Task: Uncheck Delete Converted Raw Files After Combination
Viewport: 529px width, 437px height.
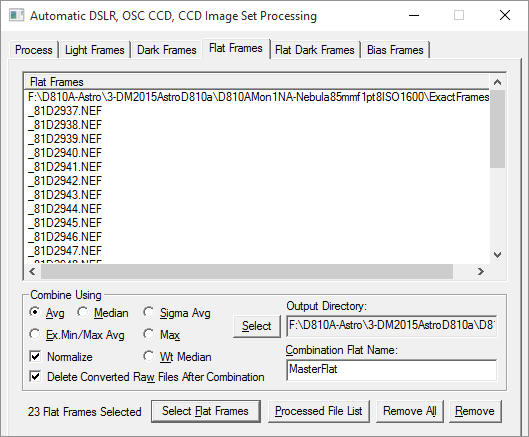Action: pos(35,376)
